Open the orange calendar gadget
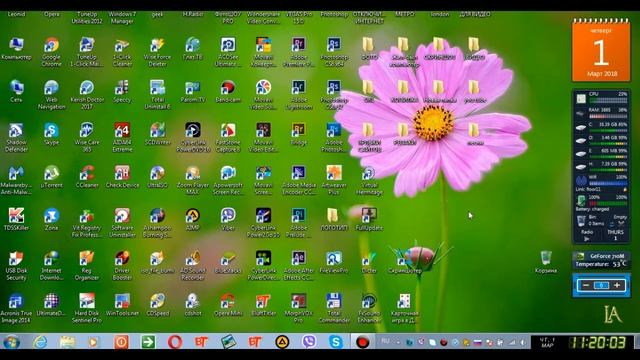640x360 pixels. point(601,50)
